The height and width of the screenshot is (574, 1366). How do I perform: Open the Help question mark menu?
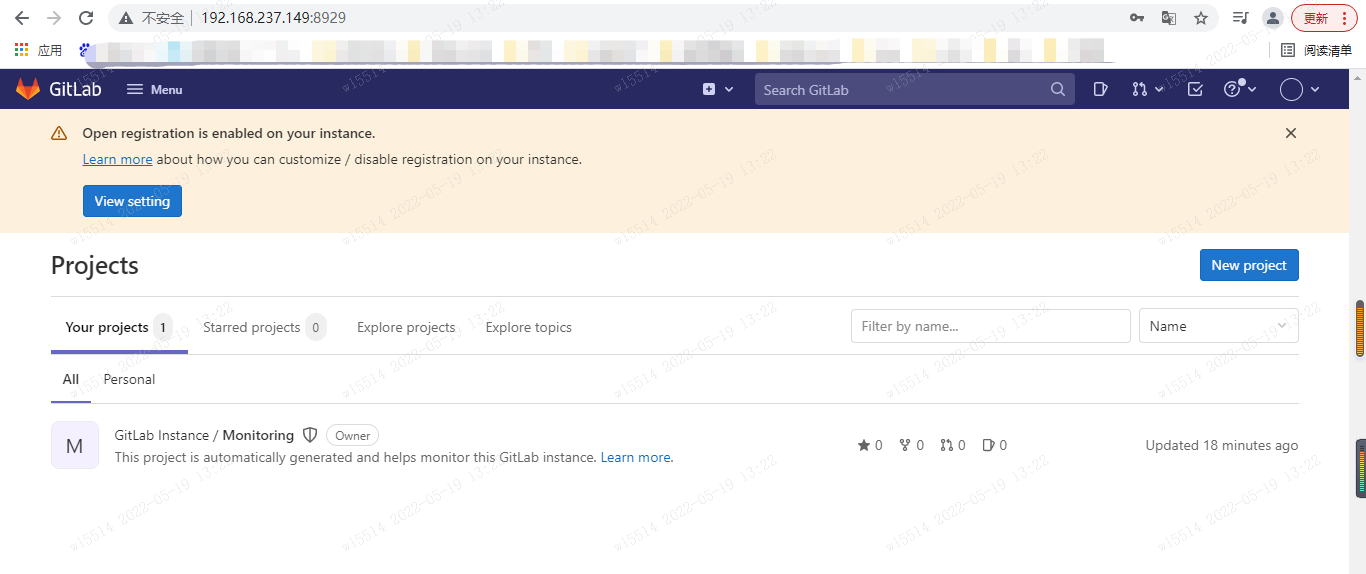click(1240, 89)
